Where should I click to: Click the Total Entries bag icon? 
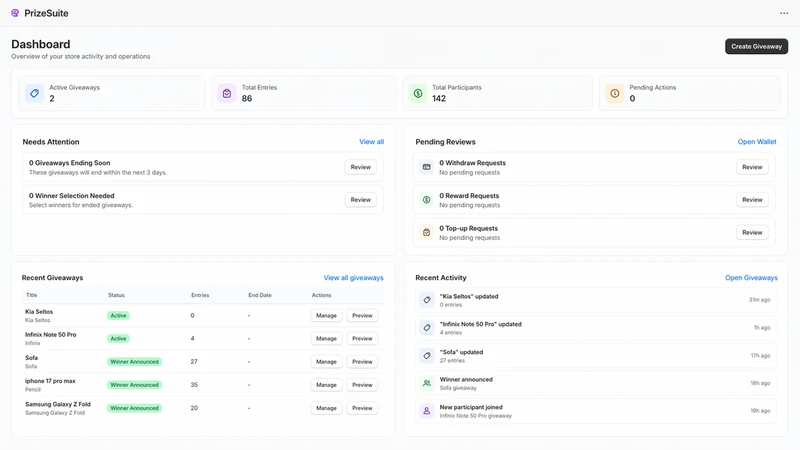pyautogui.click(x=227, y=93)
